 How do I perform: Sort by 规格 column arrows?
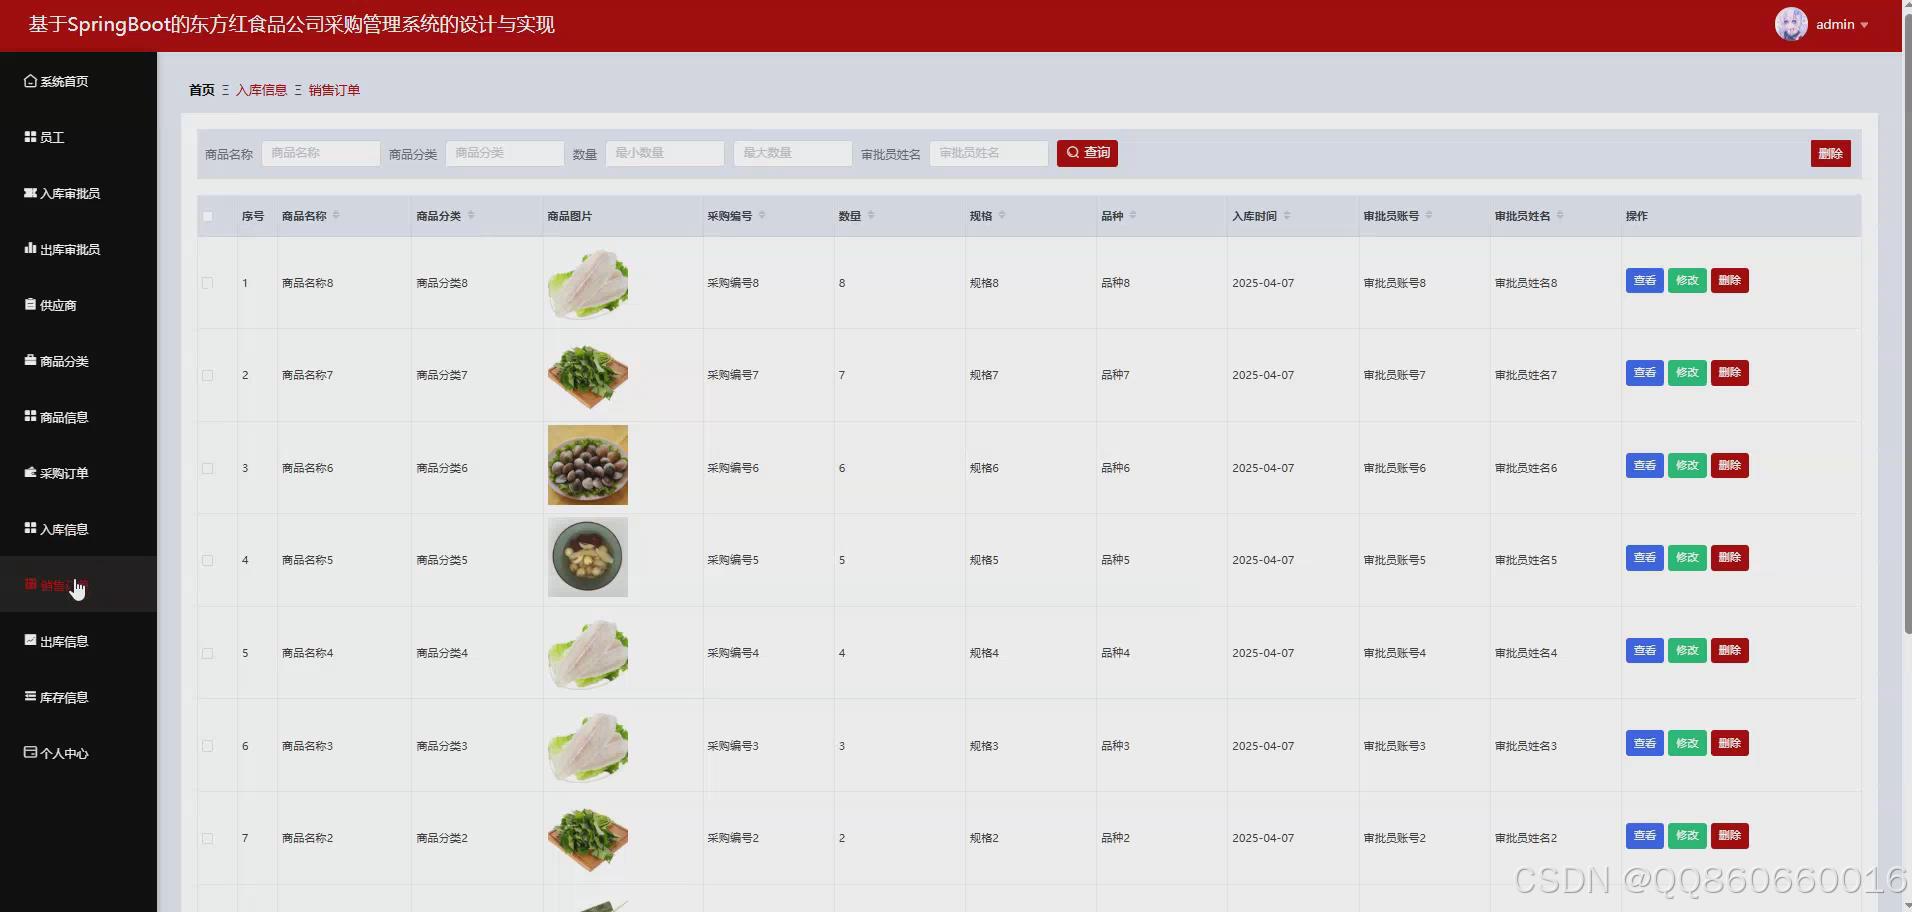pos(1002,216)
